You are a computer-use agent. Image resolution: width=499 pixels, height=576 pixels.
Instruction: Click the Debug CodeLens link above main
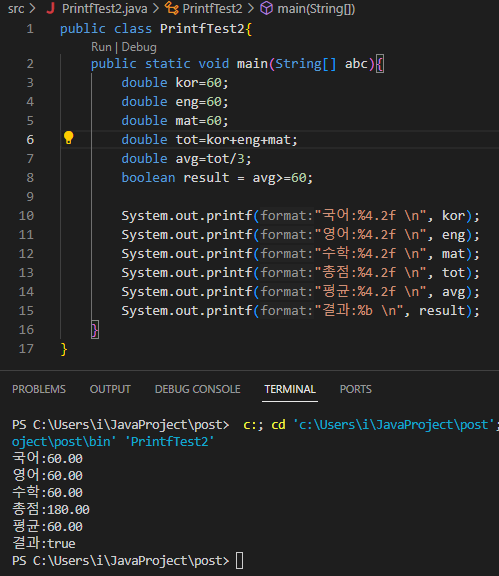(139, 47)
